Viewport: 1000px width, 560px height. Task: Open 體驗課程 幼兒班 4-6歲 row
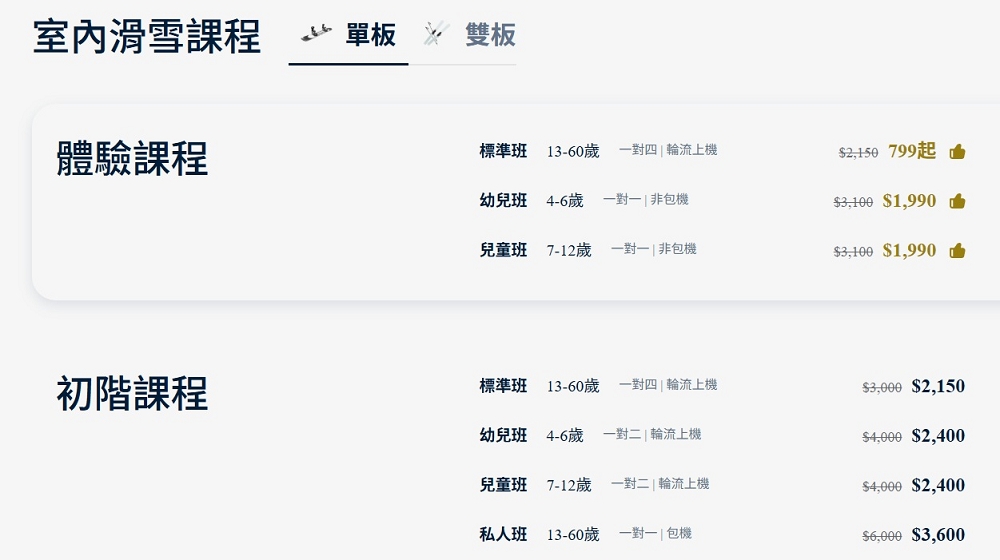click(x=503, y=200)
